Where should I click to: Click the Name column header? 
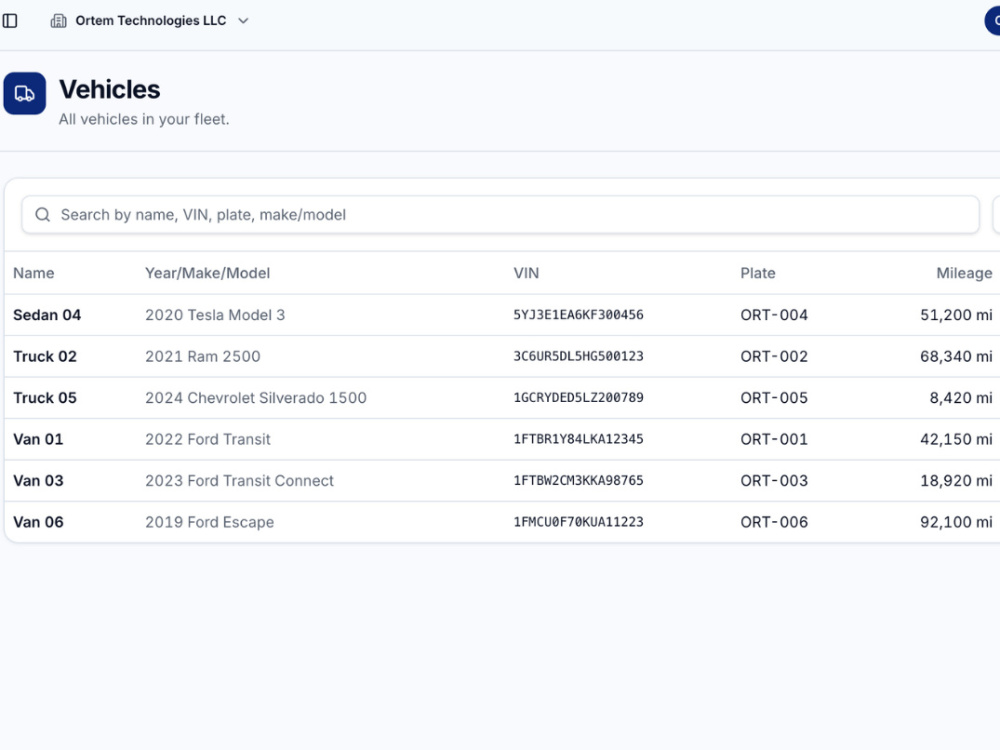(34, 273)
